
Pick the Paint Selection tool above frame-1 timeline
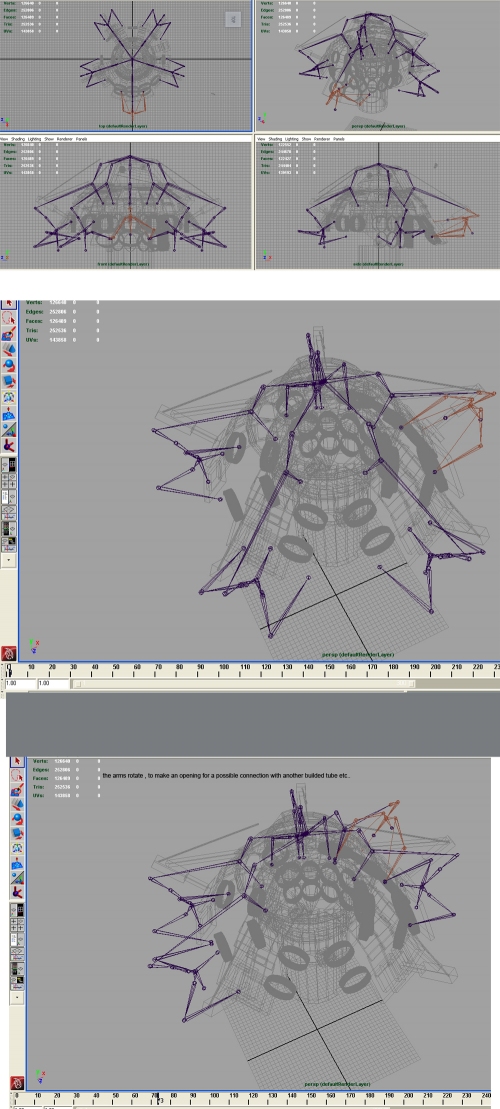pos(8,334)
